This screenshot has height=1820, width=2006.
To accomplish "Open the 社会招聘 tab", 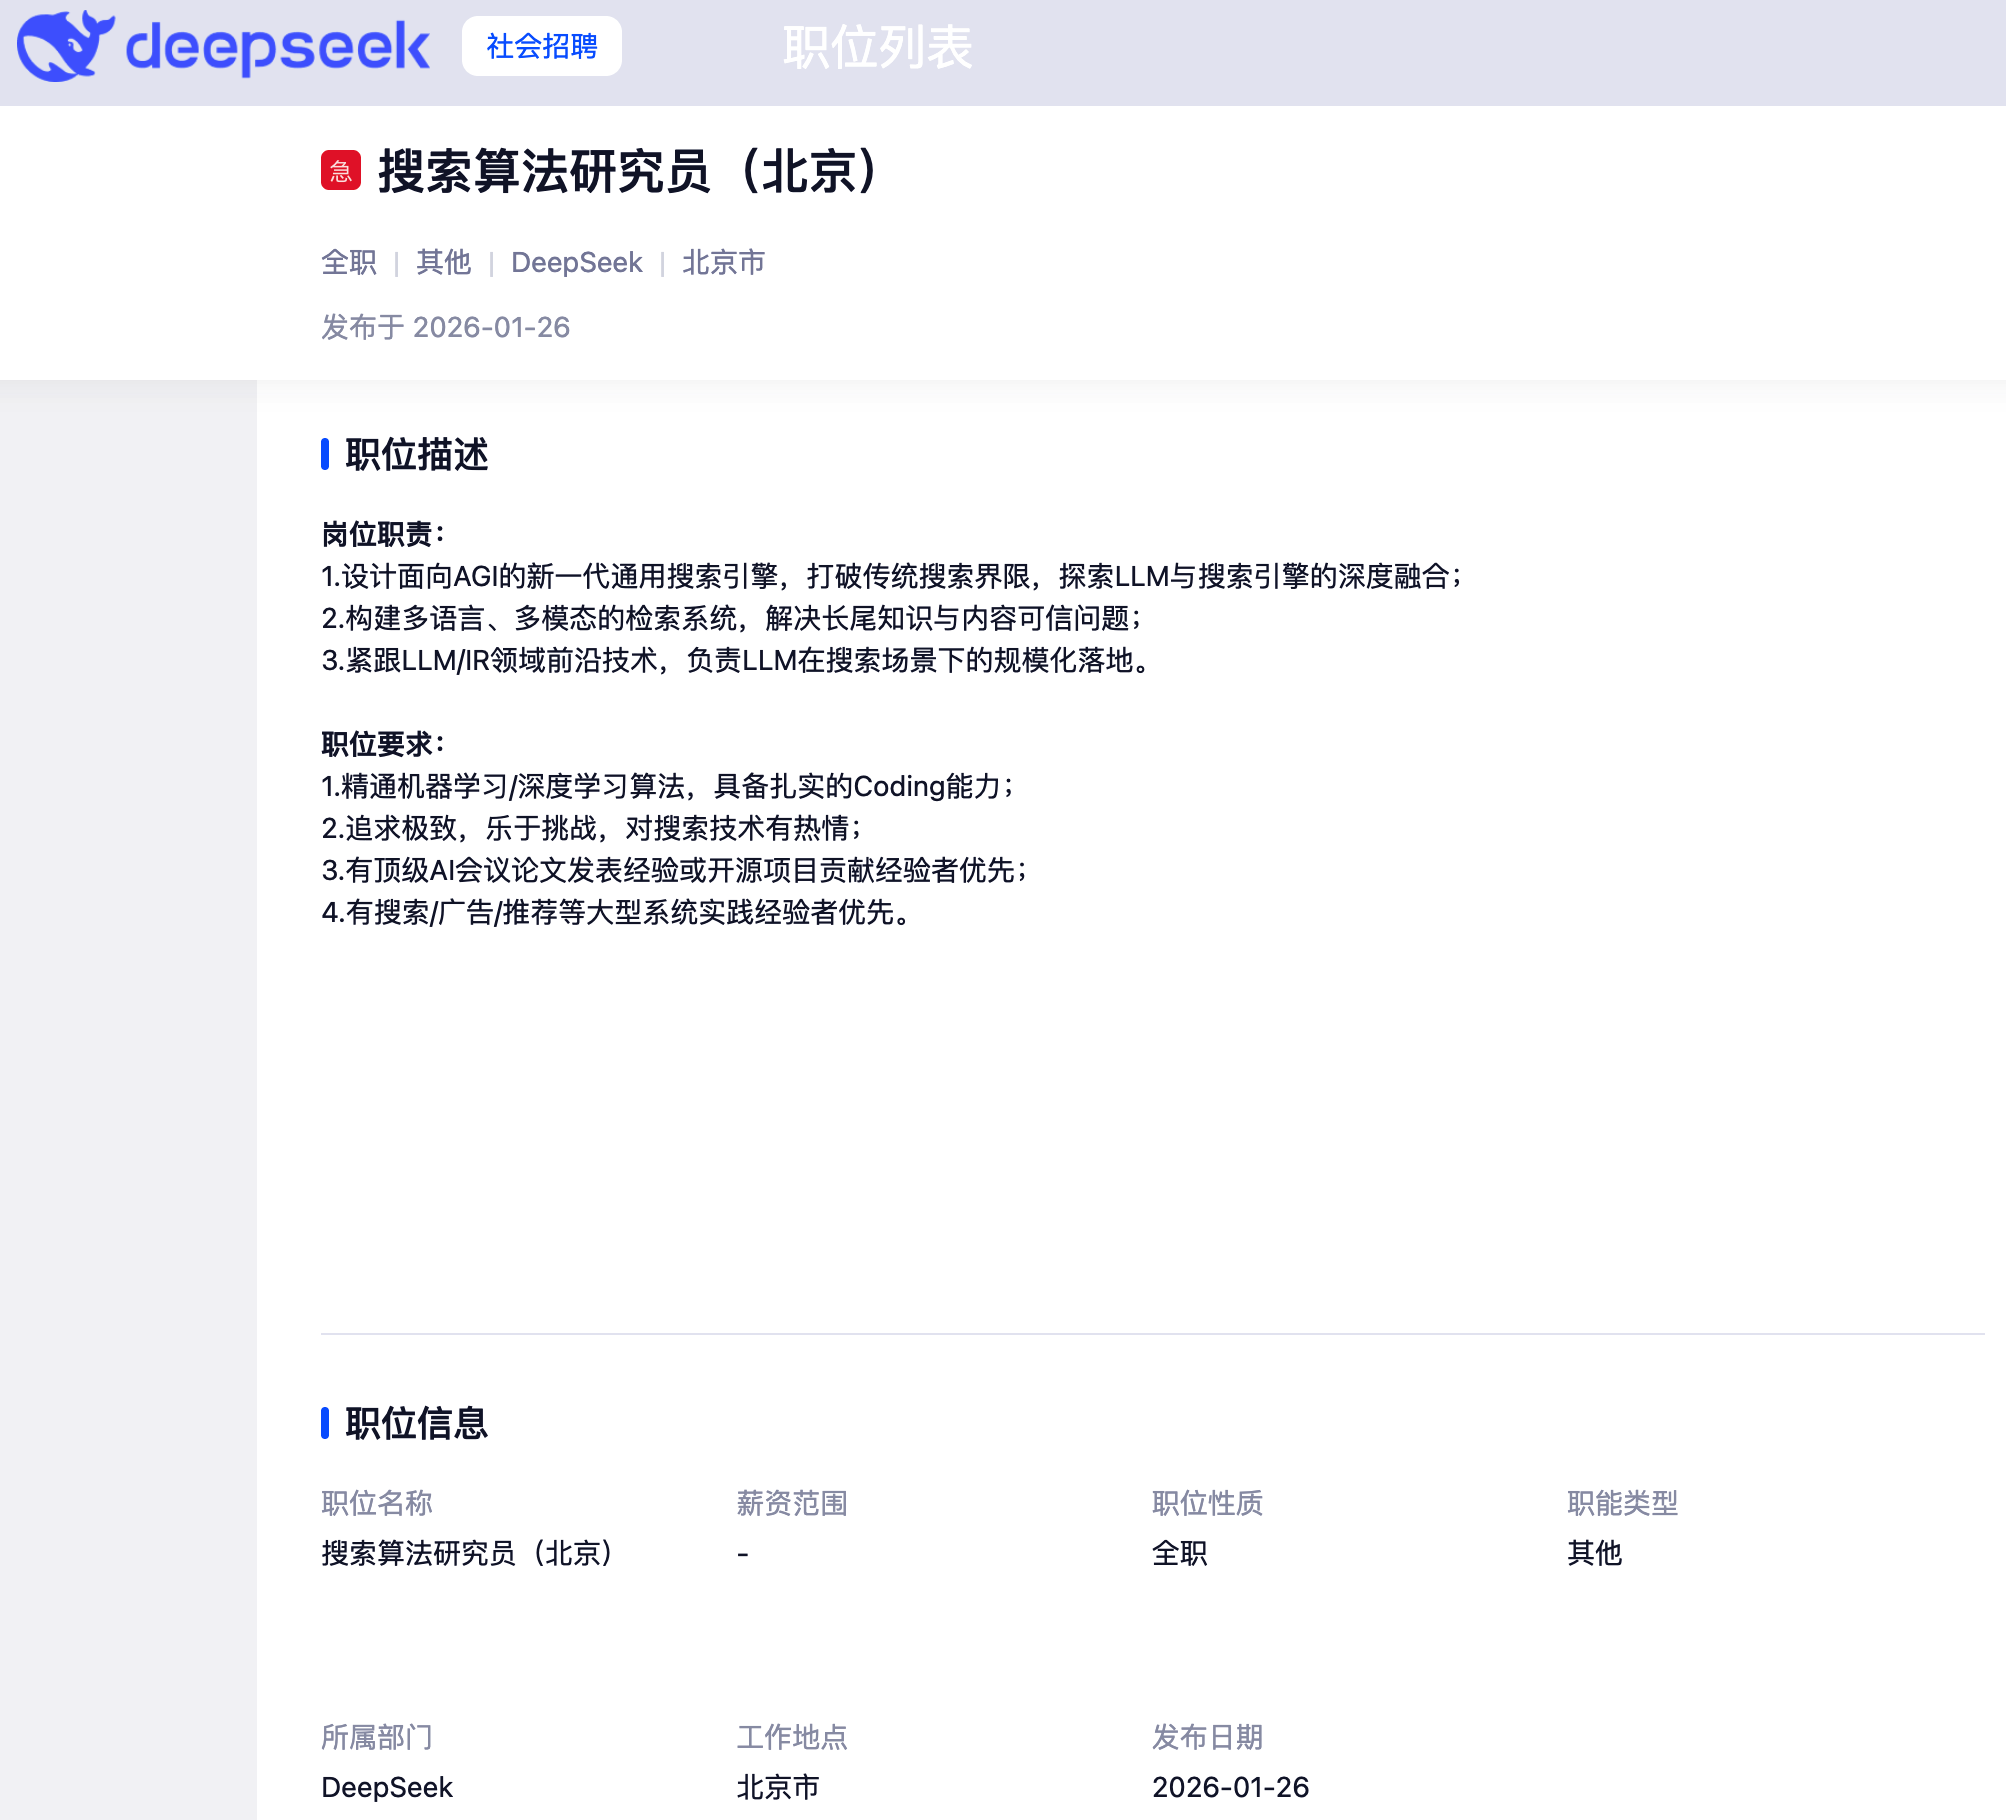I will pos(541,46).
